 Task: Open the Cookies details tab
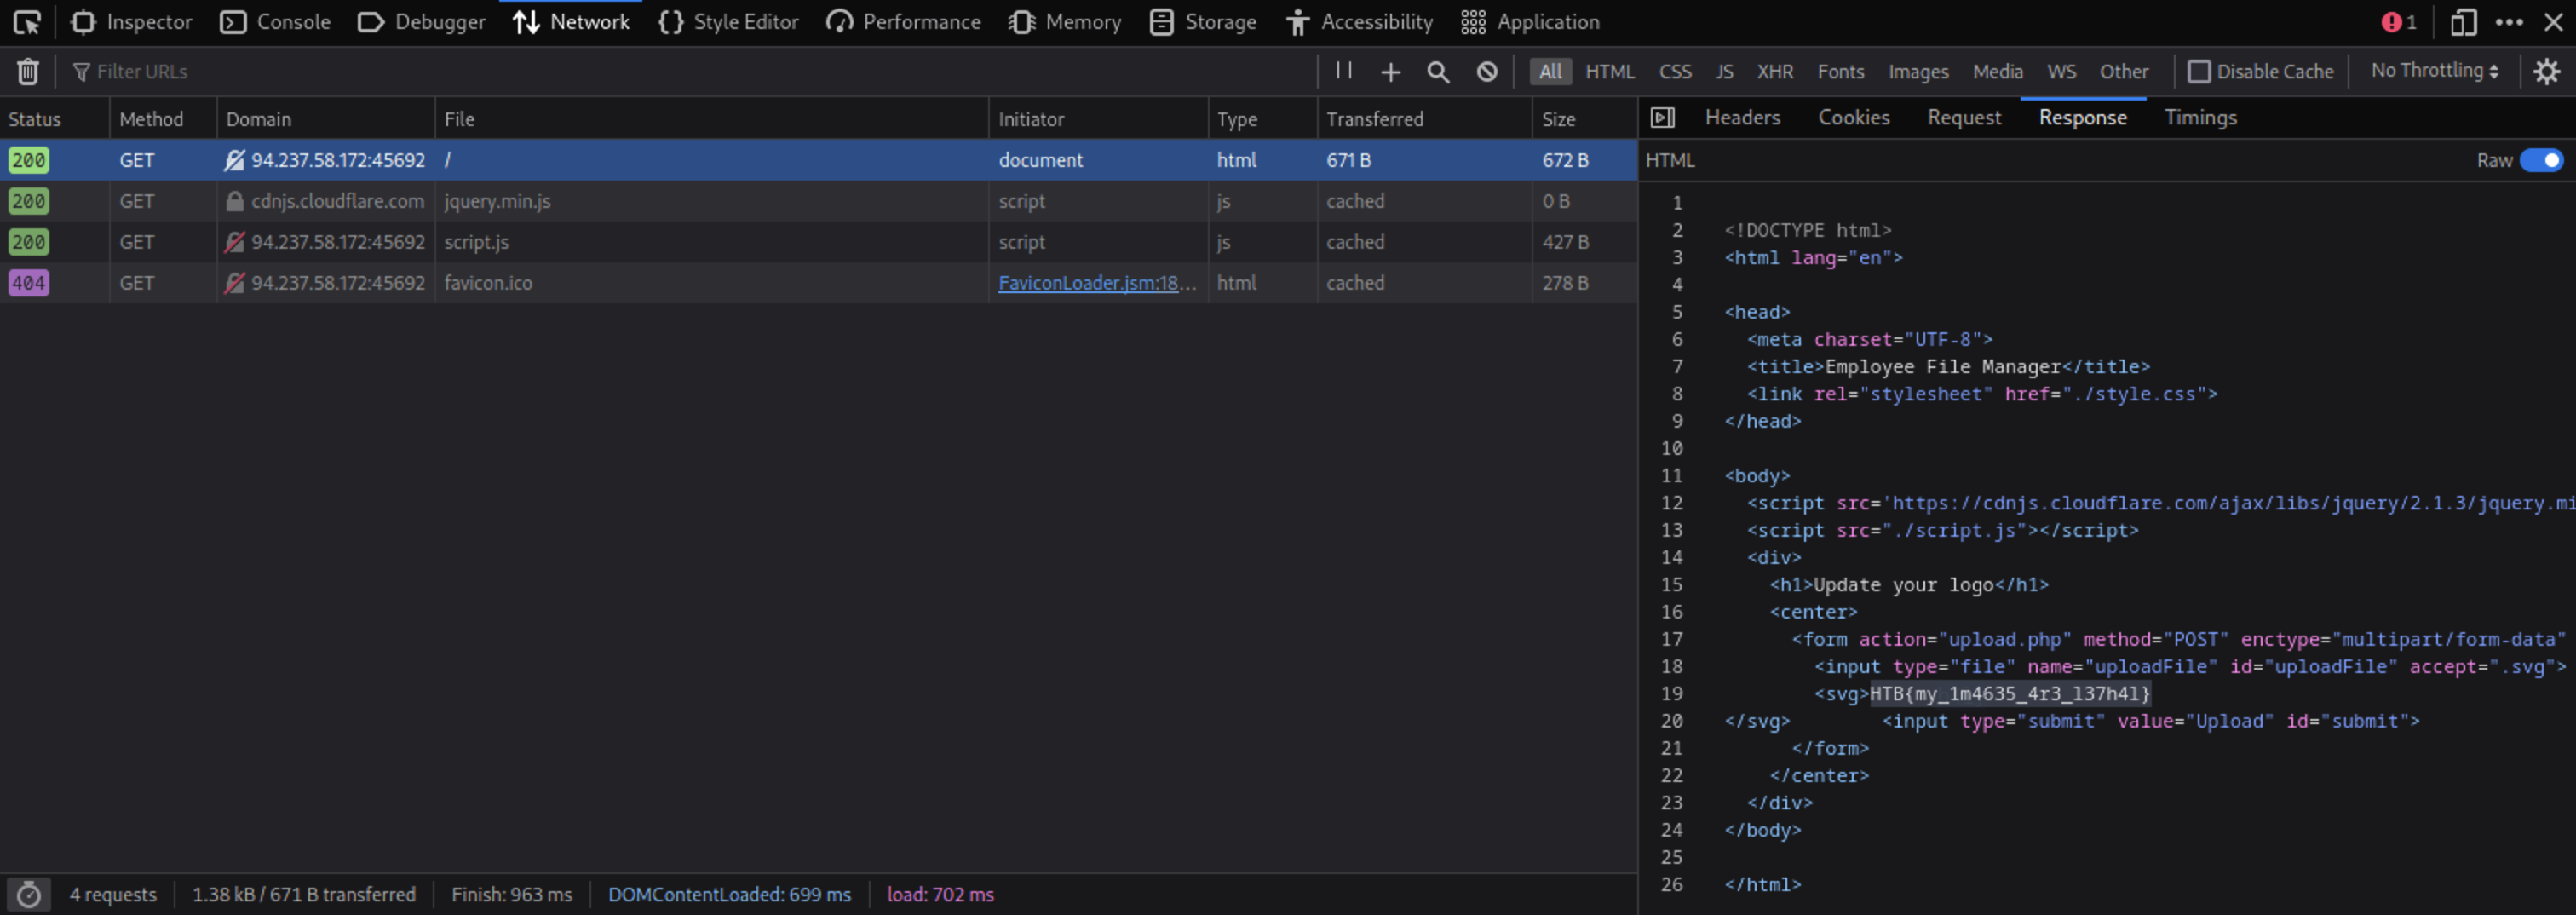1853,117
